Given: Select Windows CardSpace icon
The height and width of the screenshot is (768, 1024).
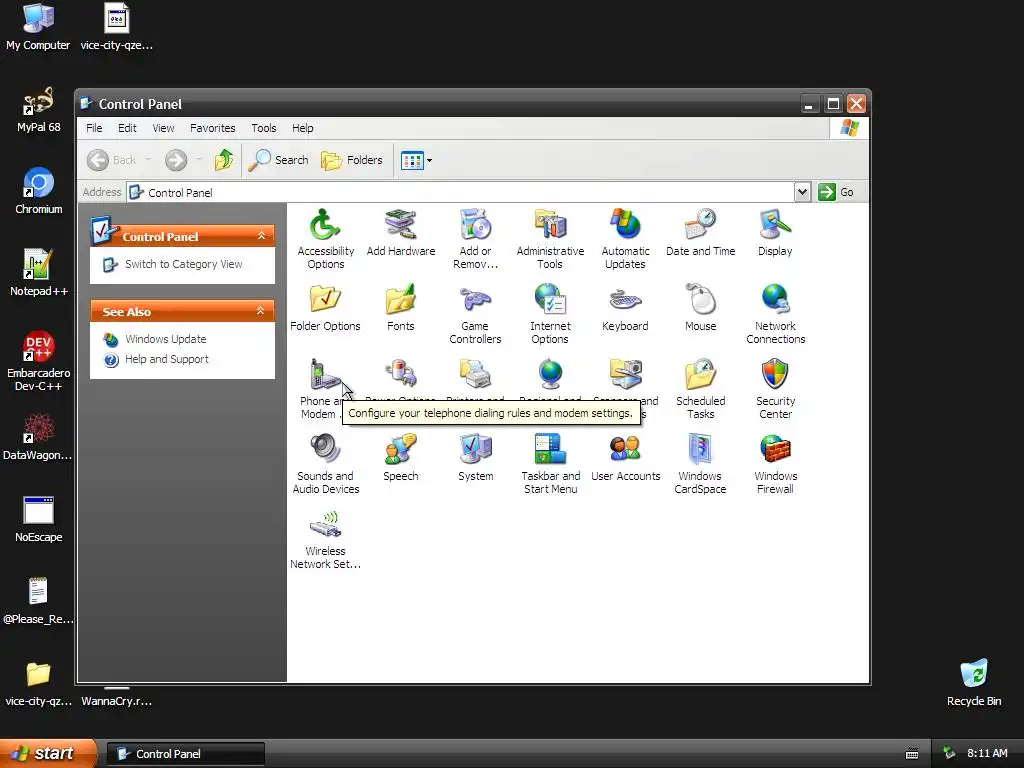Looking at the screenshot, I should (700, 450).
